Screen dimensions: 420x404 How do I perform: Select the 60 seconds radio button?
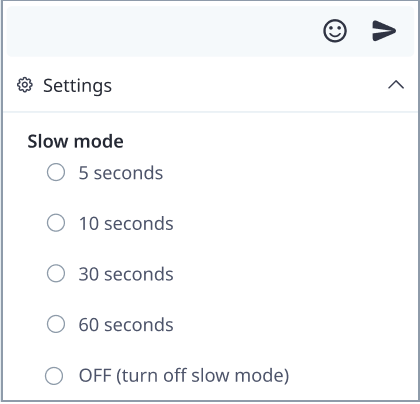click(56, 324)
